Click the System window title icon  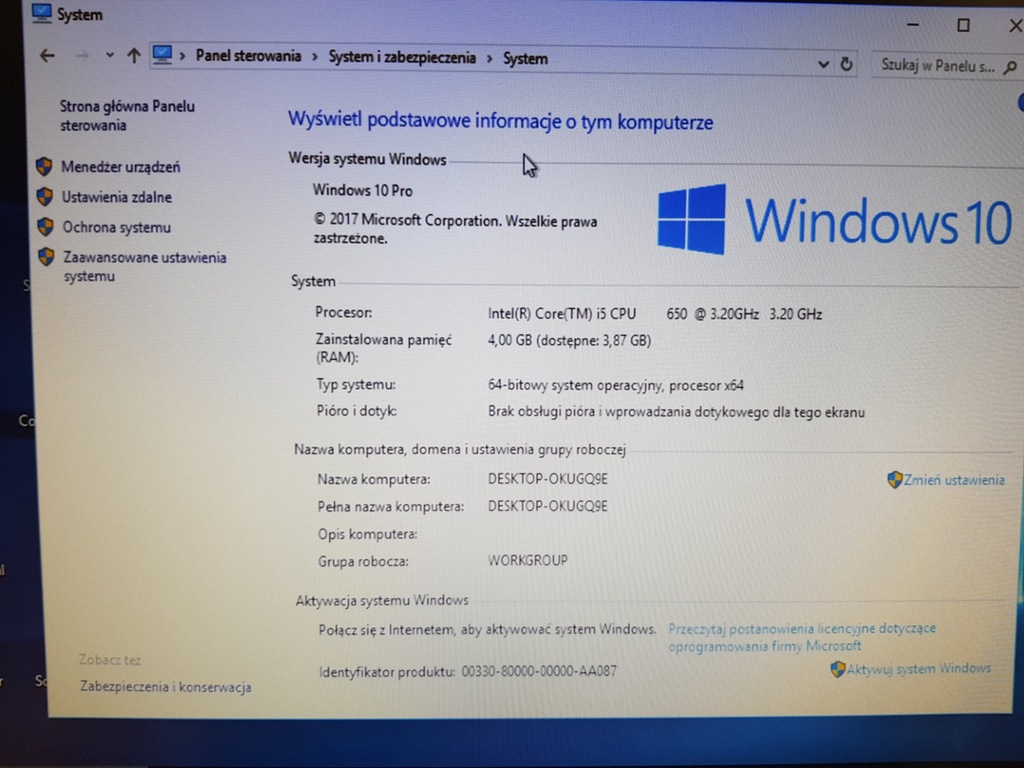[41, 13]
